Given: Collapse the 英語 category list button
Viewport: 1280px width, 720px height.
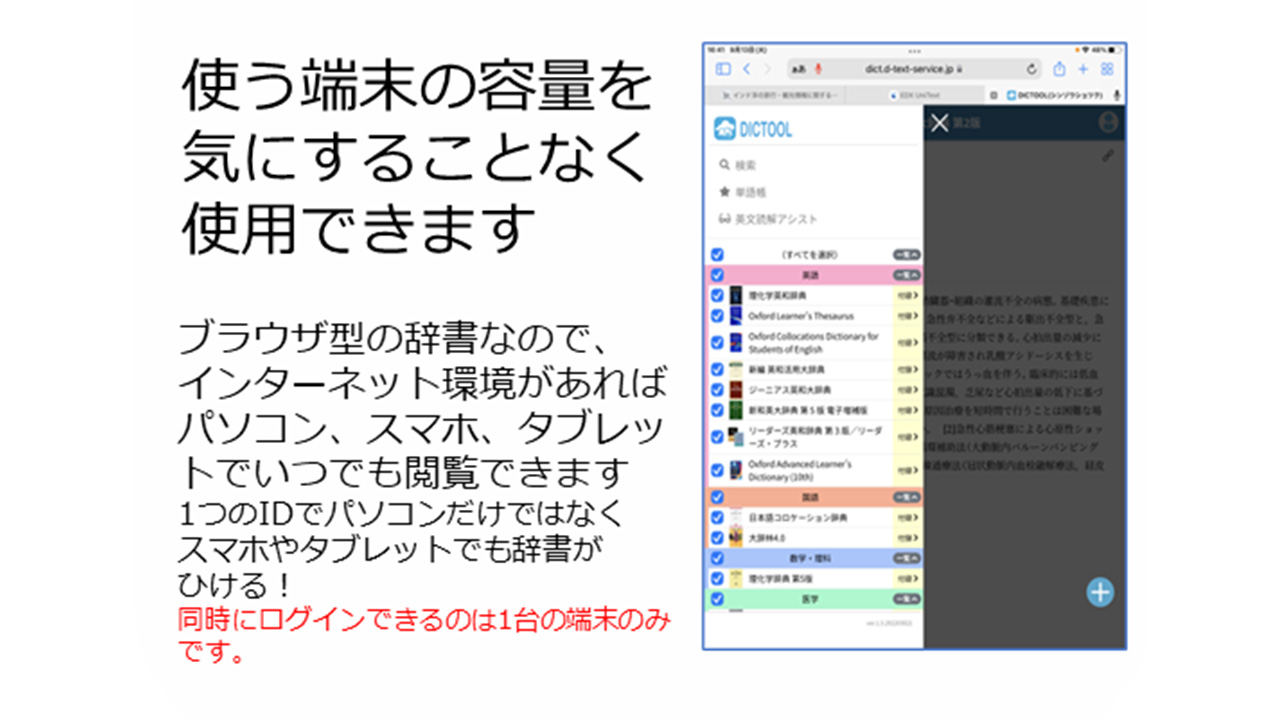Looking at the screenshot, I should point(906,275).
